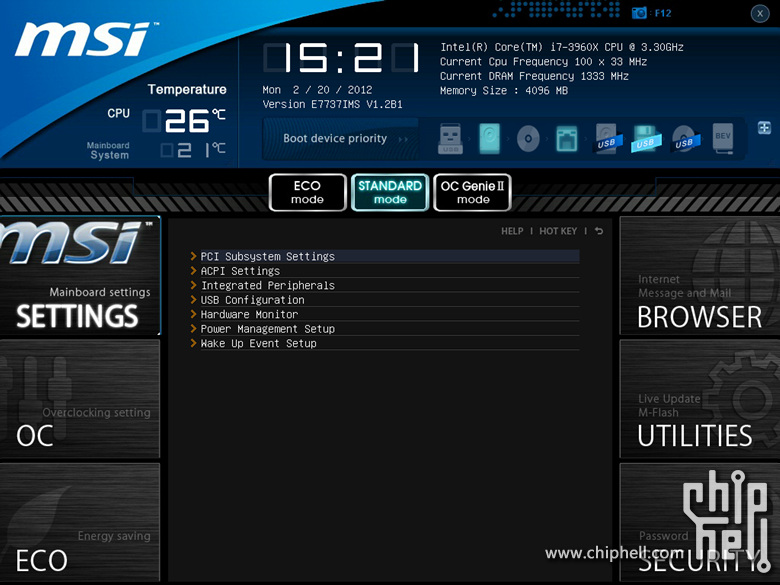
Task: Select the hard disk boot device icon
Action: 489,139
